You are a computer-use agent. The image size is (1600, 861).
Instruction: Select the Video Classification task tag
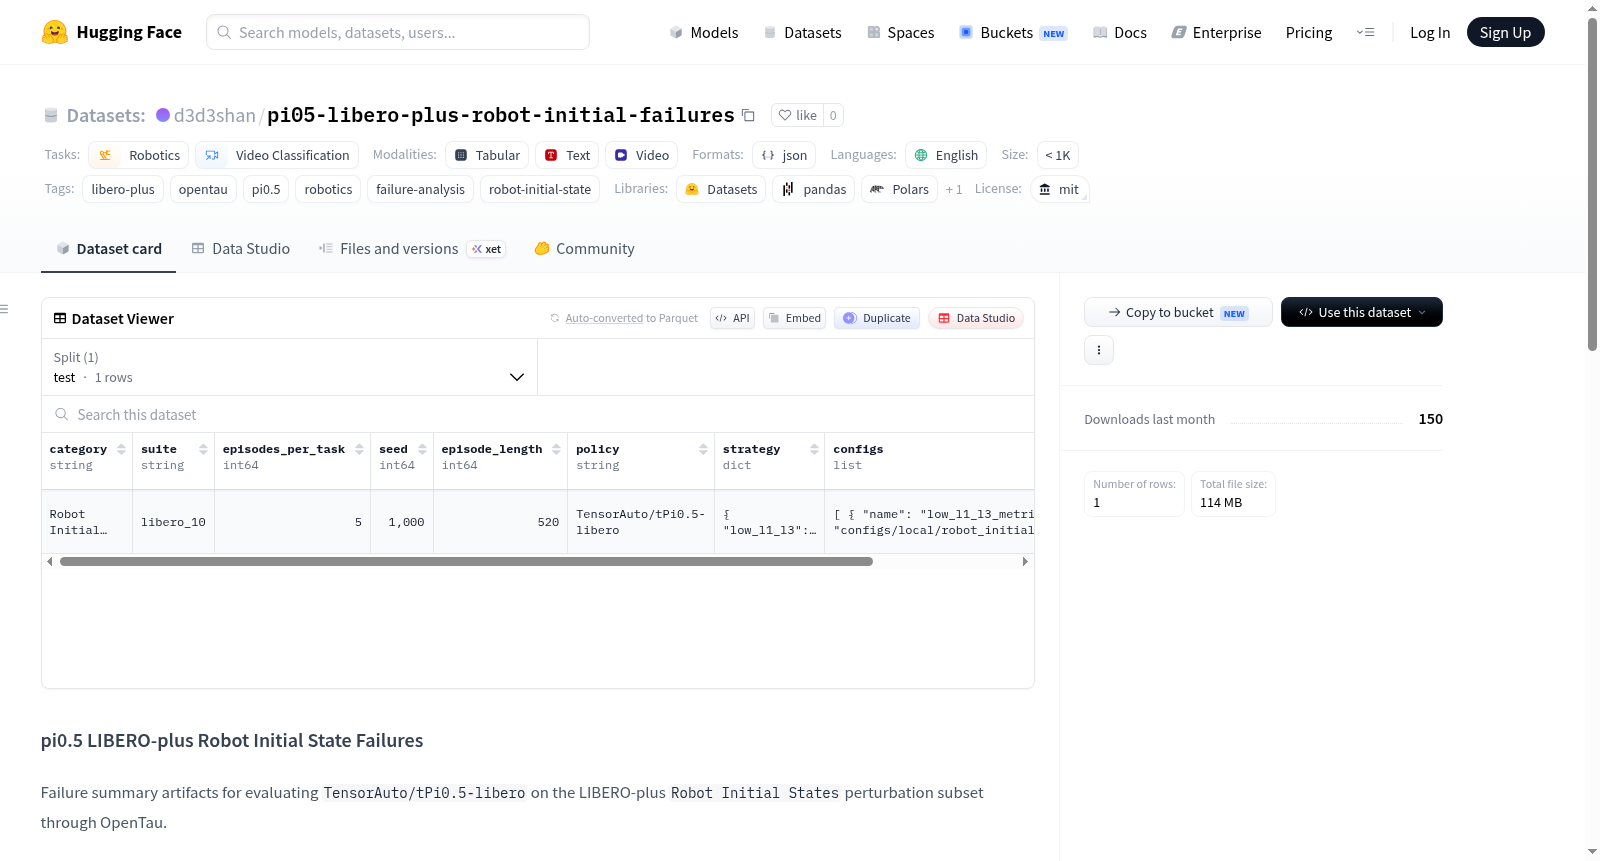277,155
